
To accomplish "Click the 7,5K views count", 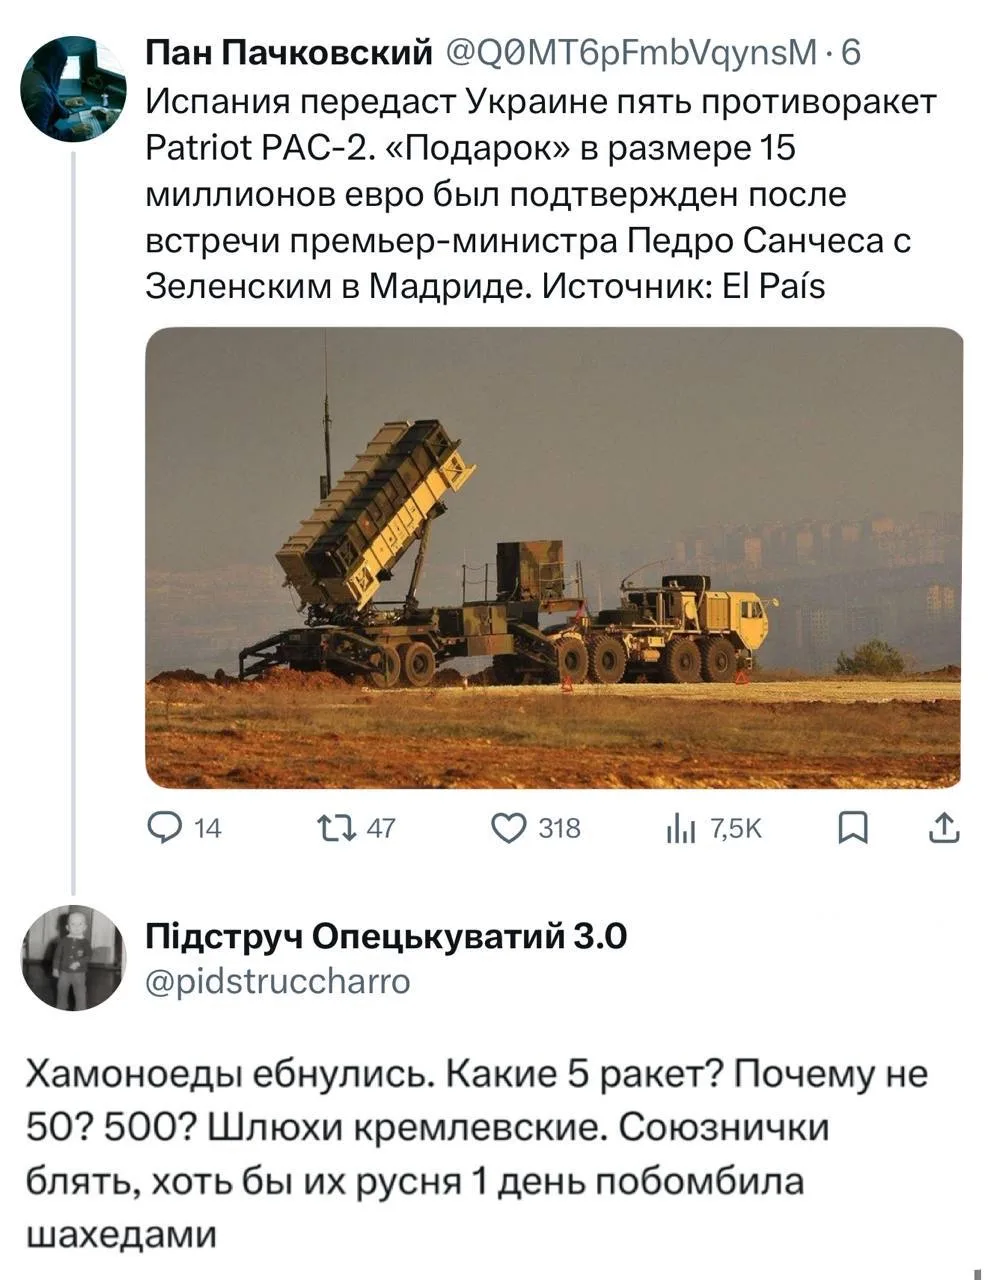I will [x=736, y=829].
